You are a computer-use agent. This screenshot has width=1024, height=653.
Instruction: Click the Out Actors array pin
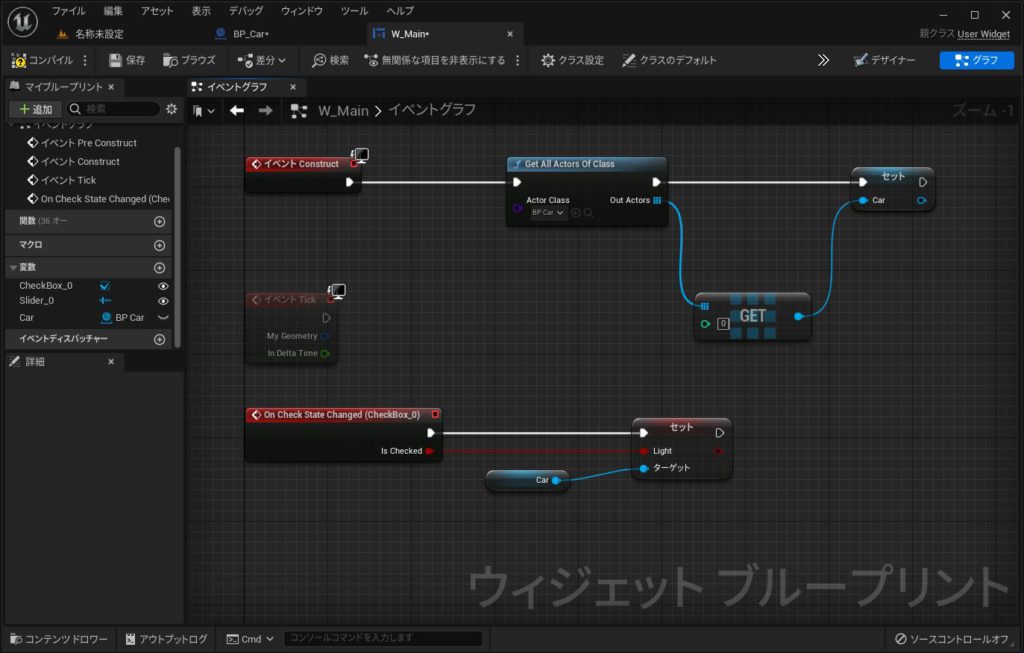(x=657, y=200)
